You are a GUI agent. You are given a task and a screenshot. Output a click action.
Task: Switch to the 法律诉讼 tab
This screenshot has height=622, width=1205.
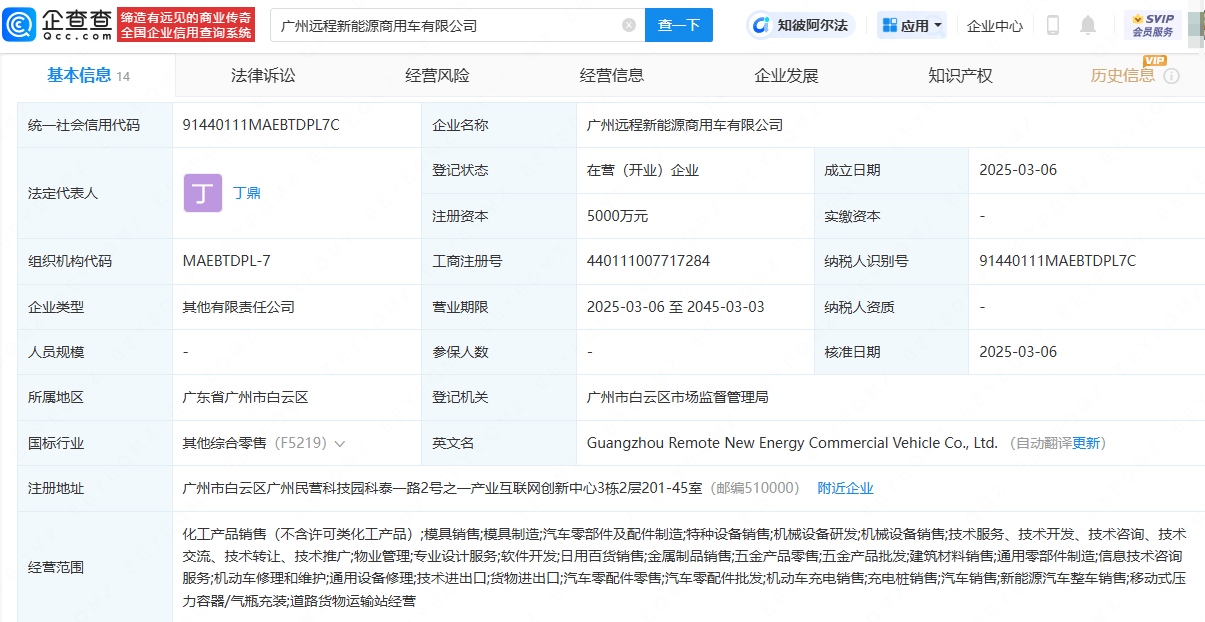263,75
